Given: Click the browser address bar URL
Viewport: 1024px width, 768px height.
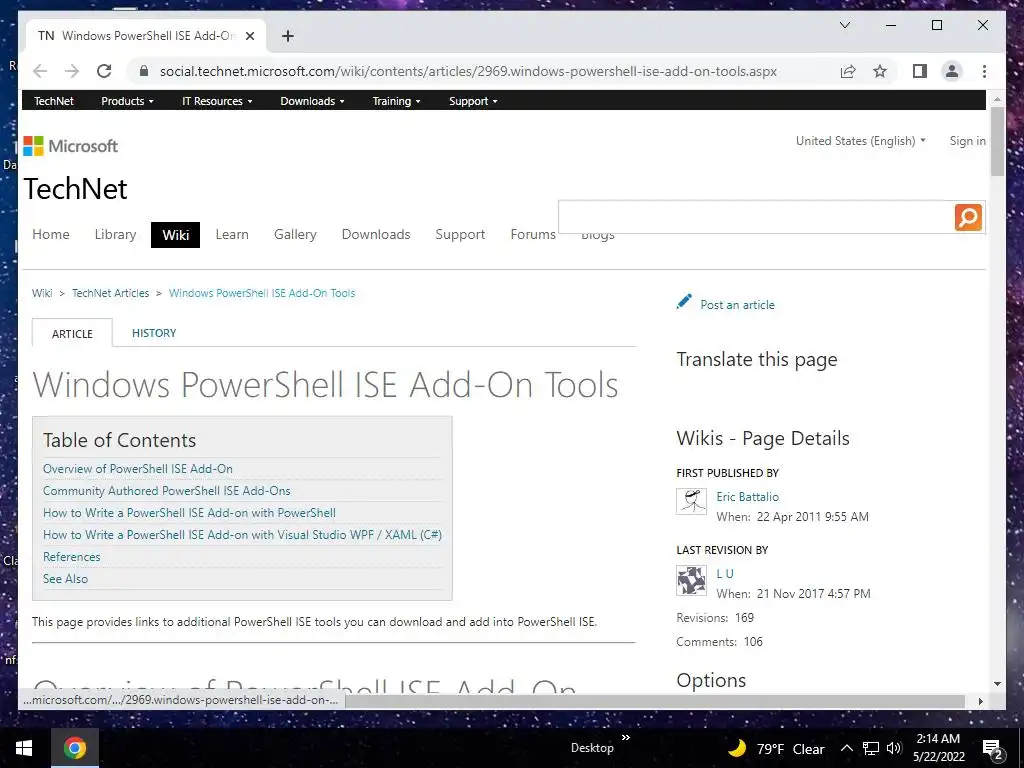Looking at the screenshot, I should pos(468,71).
